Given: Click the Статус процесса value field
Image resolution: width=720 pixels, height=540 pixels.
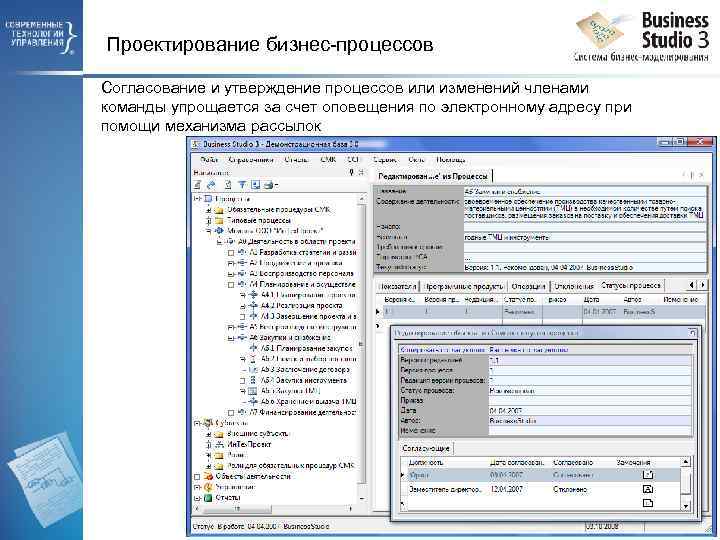Looking at the screenshot, I should (590, 391).
